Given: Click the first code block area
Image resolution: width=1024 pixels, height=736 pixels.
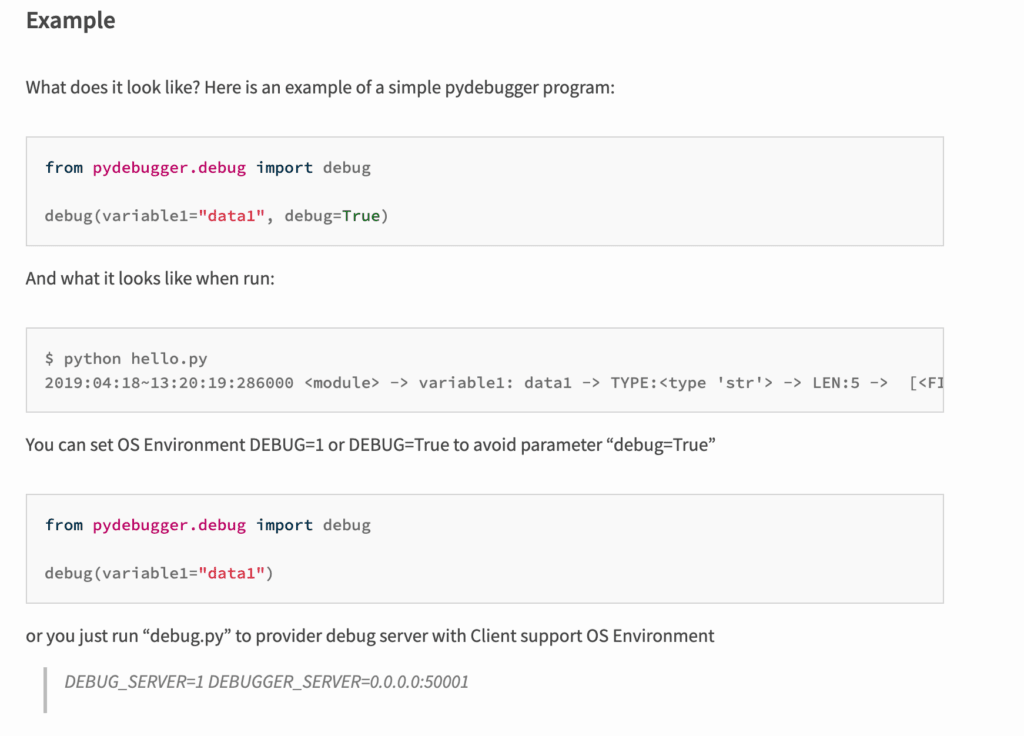Looking at the screenshot, I should coord(485,190).
